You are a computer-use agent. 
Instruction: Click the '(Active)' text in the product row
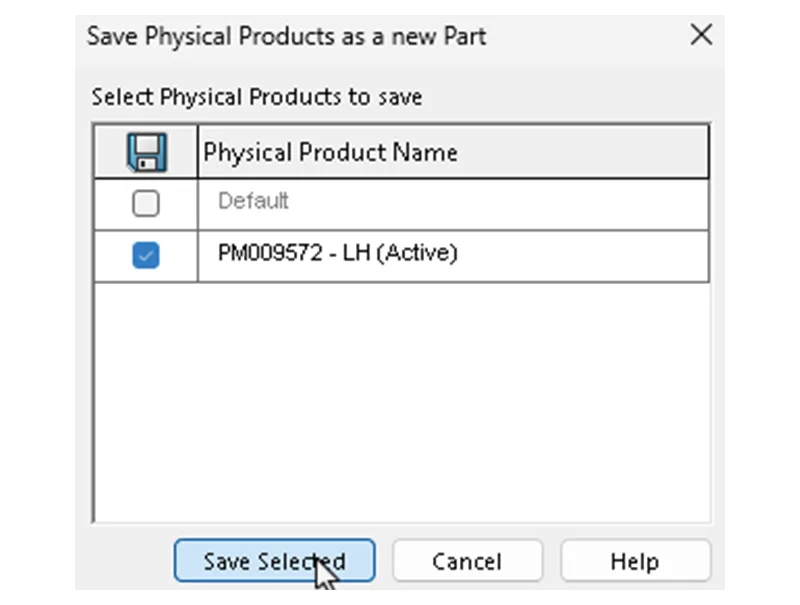(x=418, y=253)
